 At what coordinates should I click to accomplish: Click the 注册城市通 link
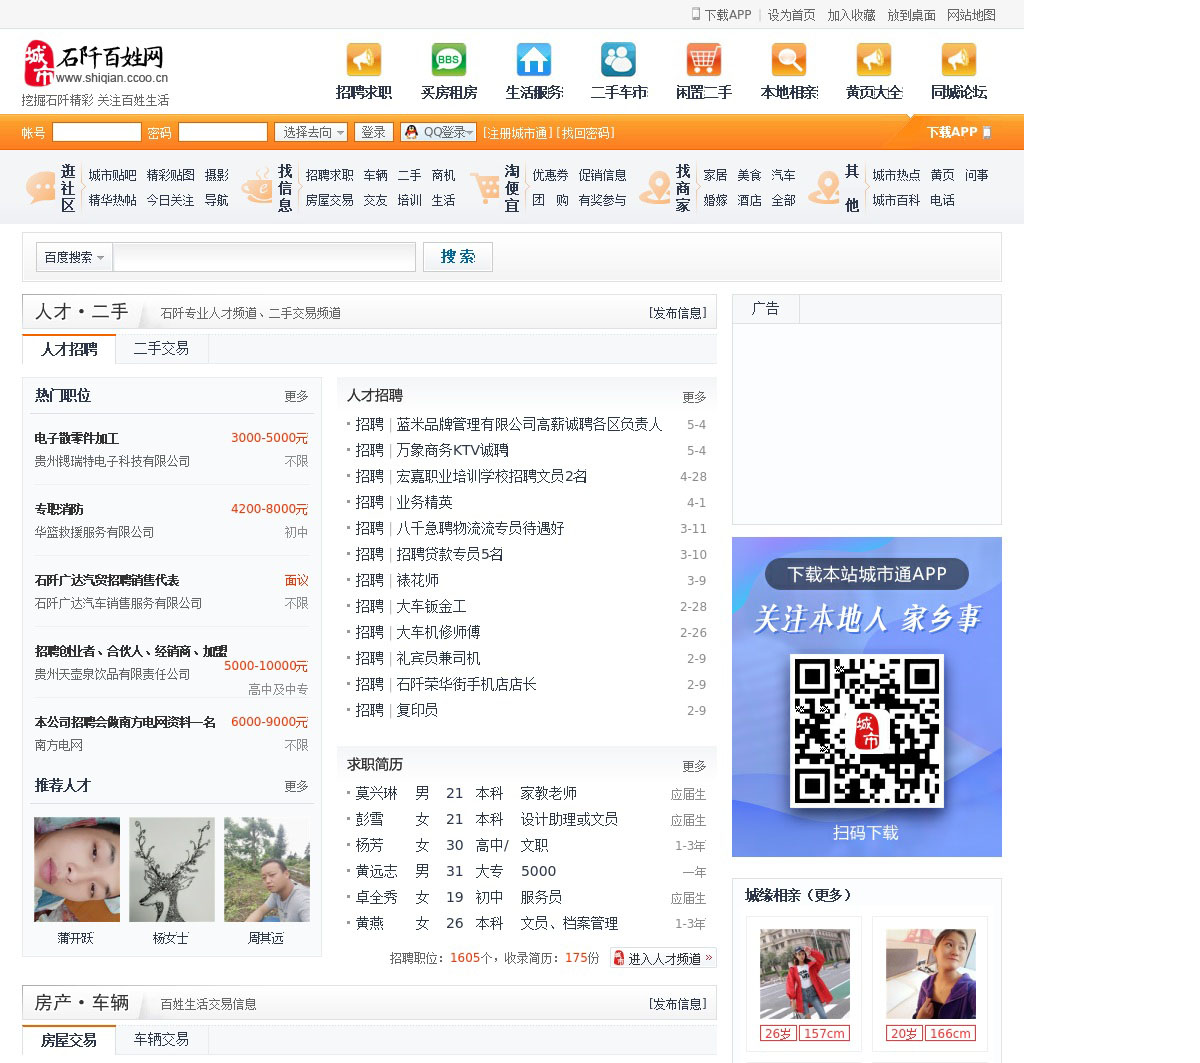pyautogui.click(x=516, y=133)
